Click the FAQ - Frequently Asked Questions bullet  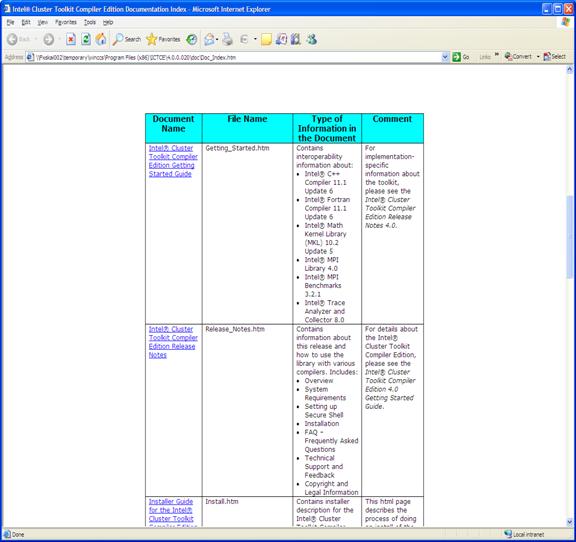pos(331,441)
